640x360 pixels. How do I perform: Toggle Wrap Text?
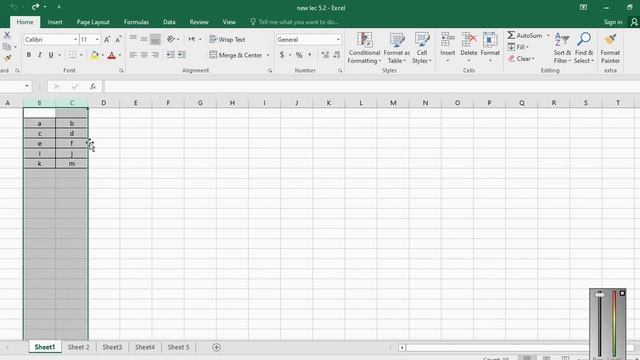pyautogui.click(x=227, y=40)
